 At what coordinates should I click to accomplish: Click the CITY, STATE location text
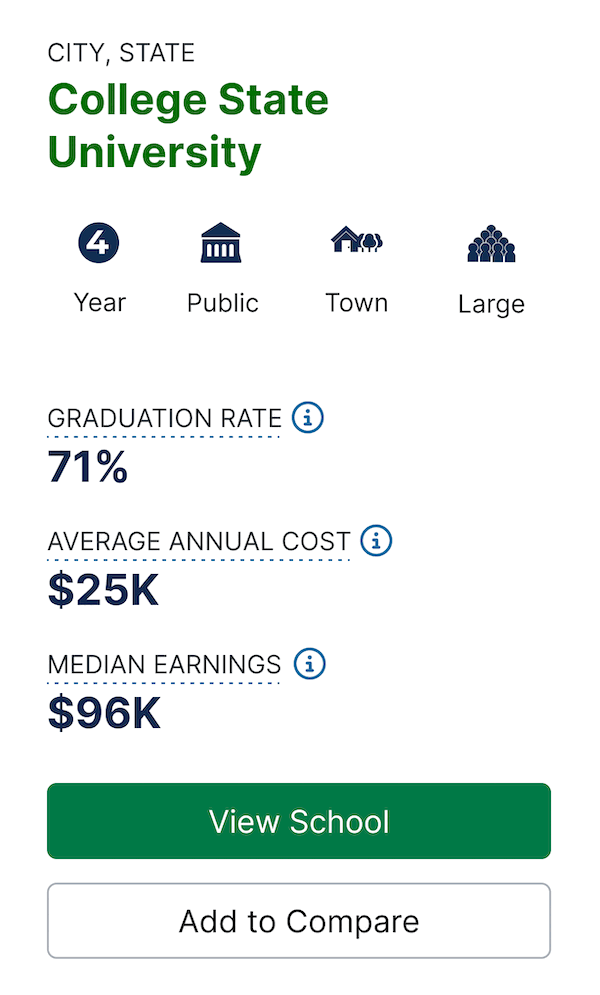tap(121, 53)
